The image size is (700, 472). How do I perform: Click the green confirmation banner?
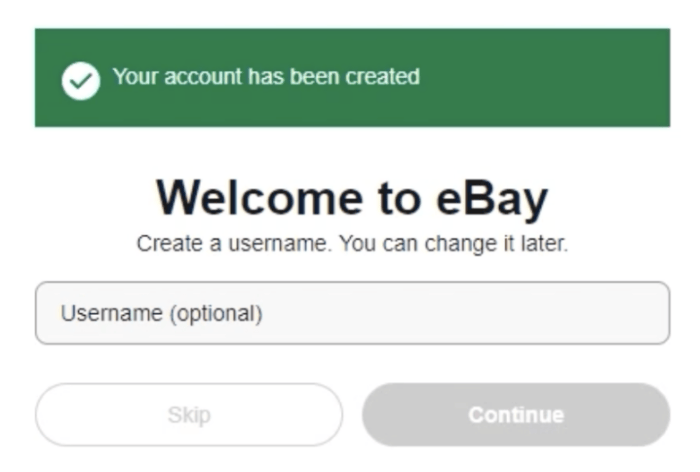[352, 78]
